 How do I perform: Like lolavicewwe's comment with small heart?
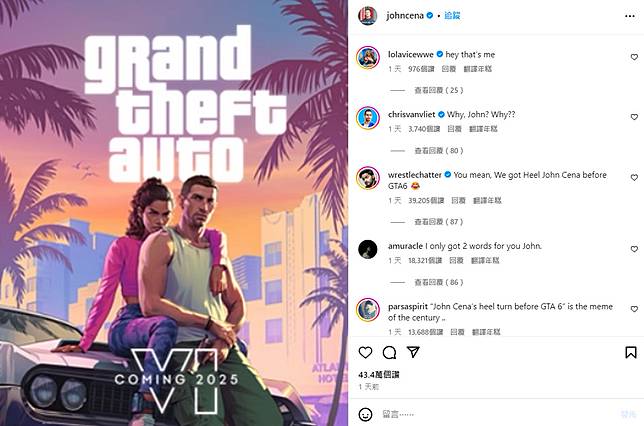pos(634,57)
